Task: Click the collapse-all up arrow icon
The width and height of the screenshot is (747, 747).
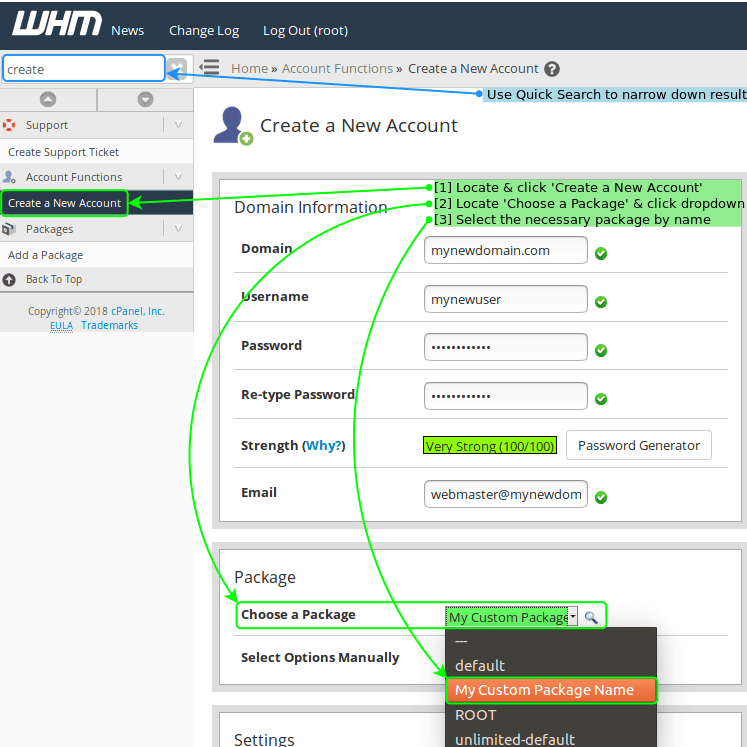Action: click(x=48, y=99)
